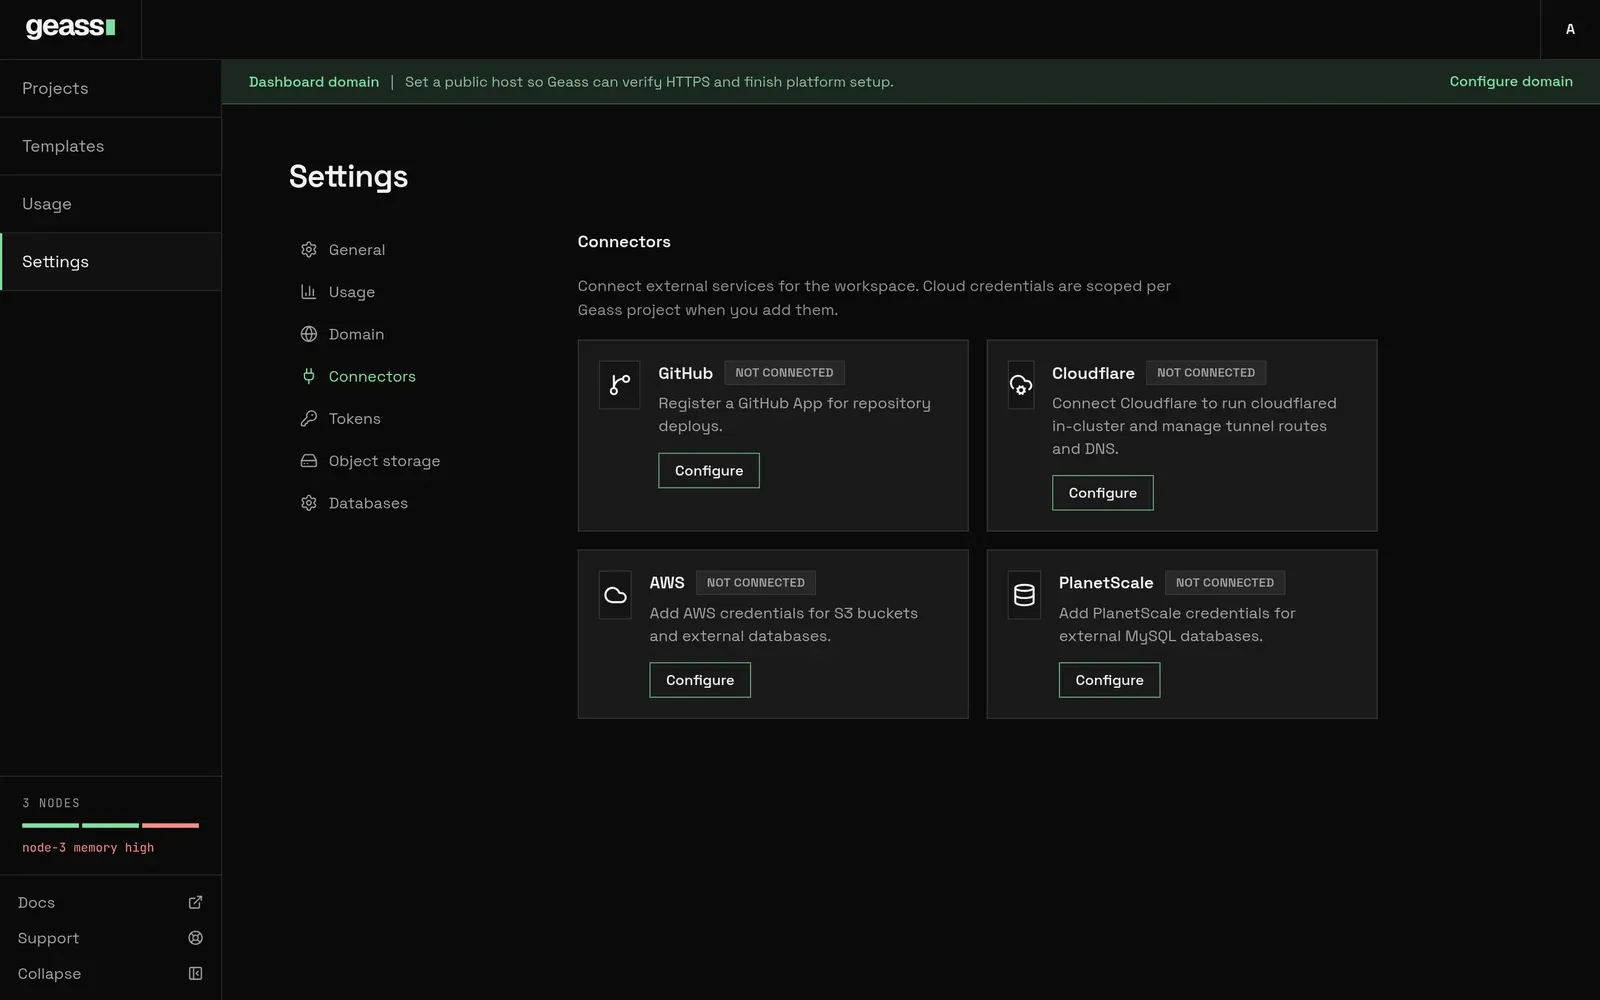Click the first green node status bar
This screenshot has width=1600, height=1000.
click(50, 825)
